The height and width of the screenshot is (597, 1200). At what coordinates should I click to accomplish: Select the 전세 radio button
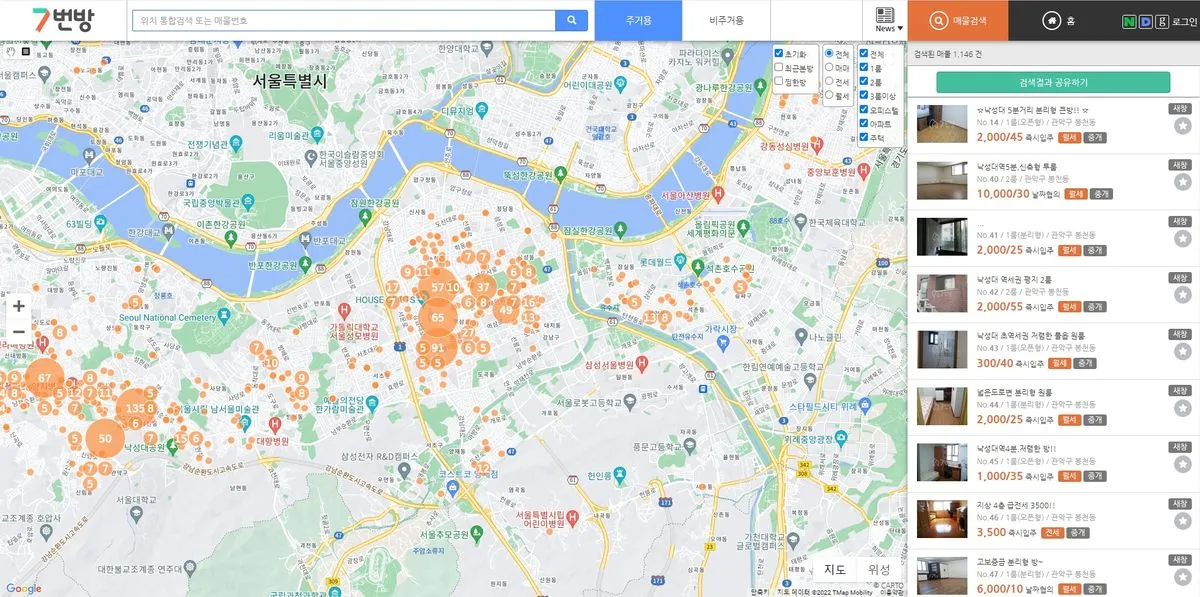(x=829, y=82)
